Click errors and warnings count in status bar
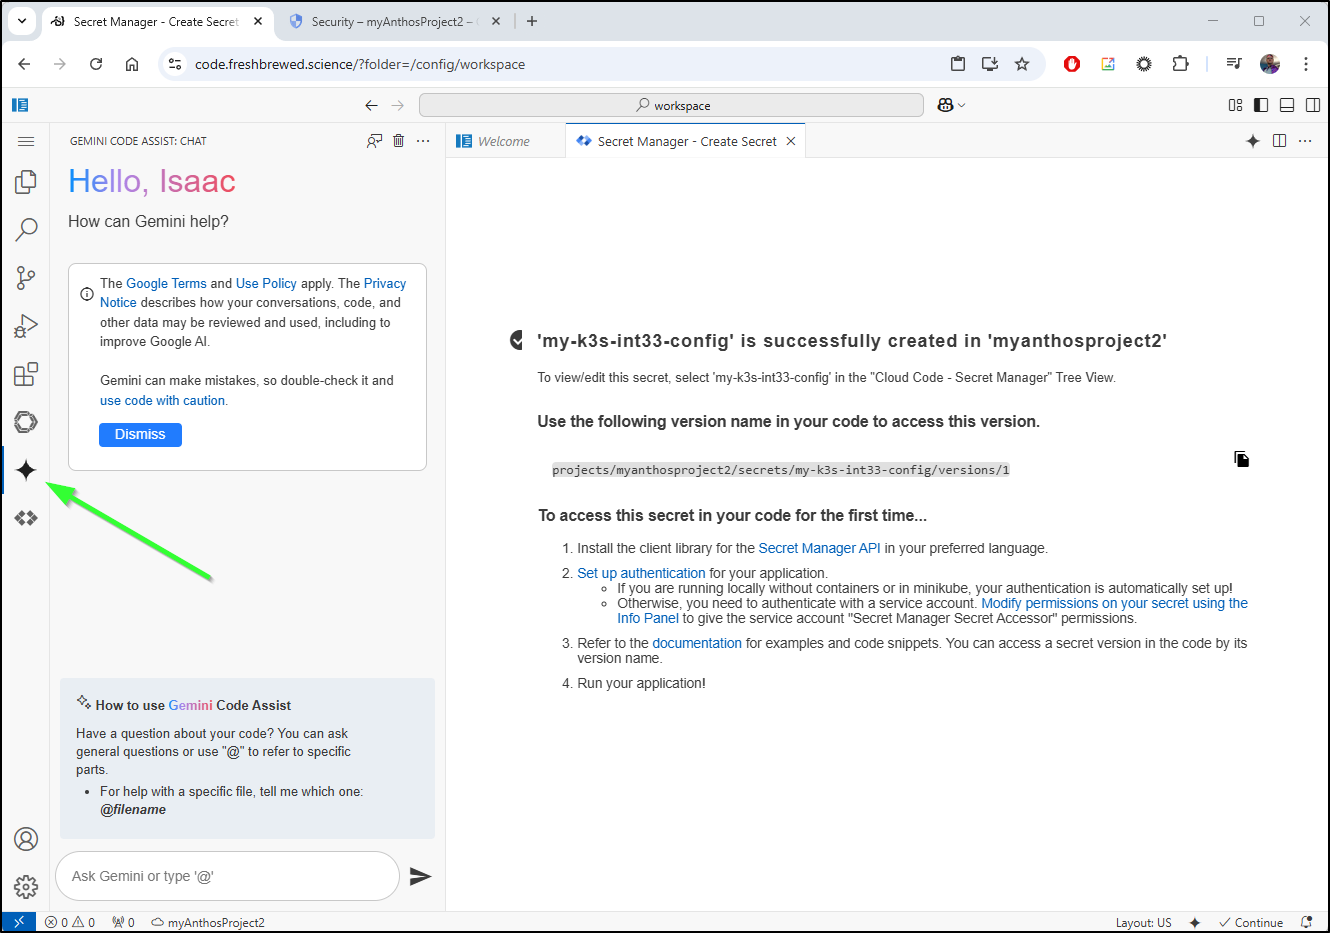The image size is (1330, 933). click(x=70, y=922)
